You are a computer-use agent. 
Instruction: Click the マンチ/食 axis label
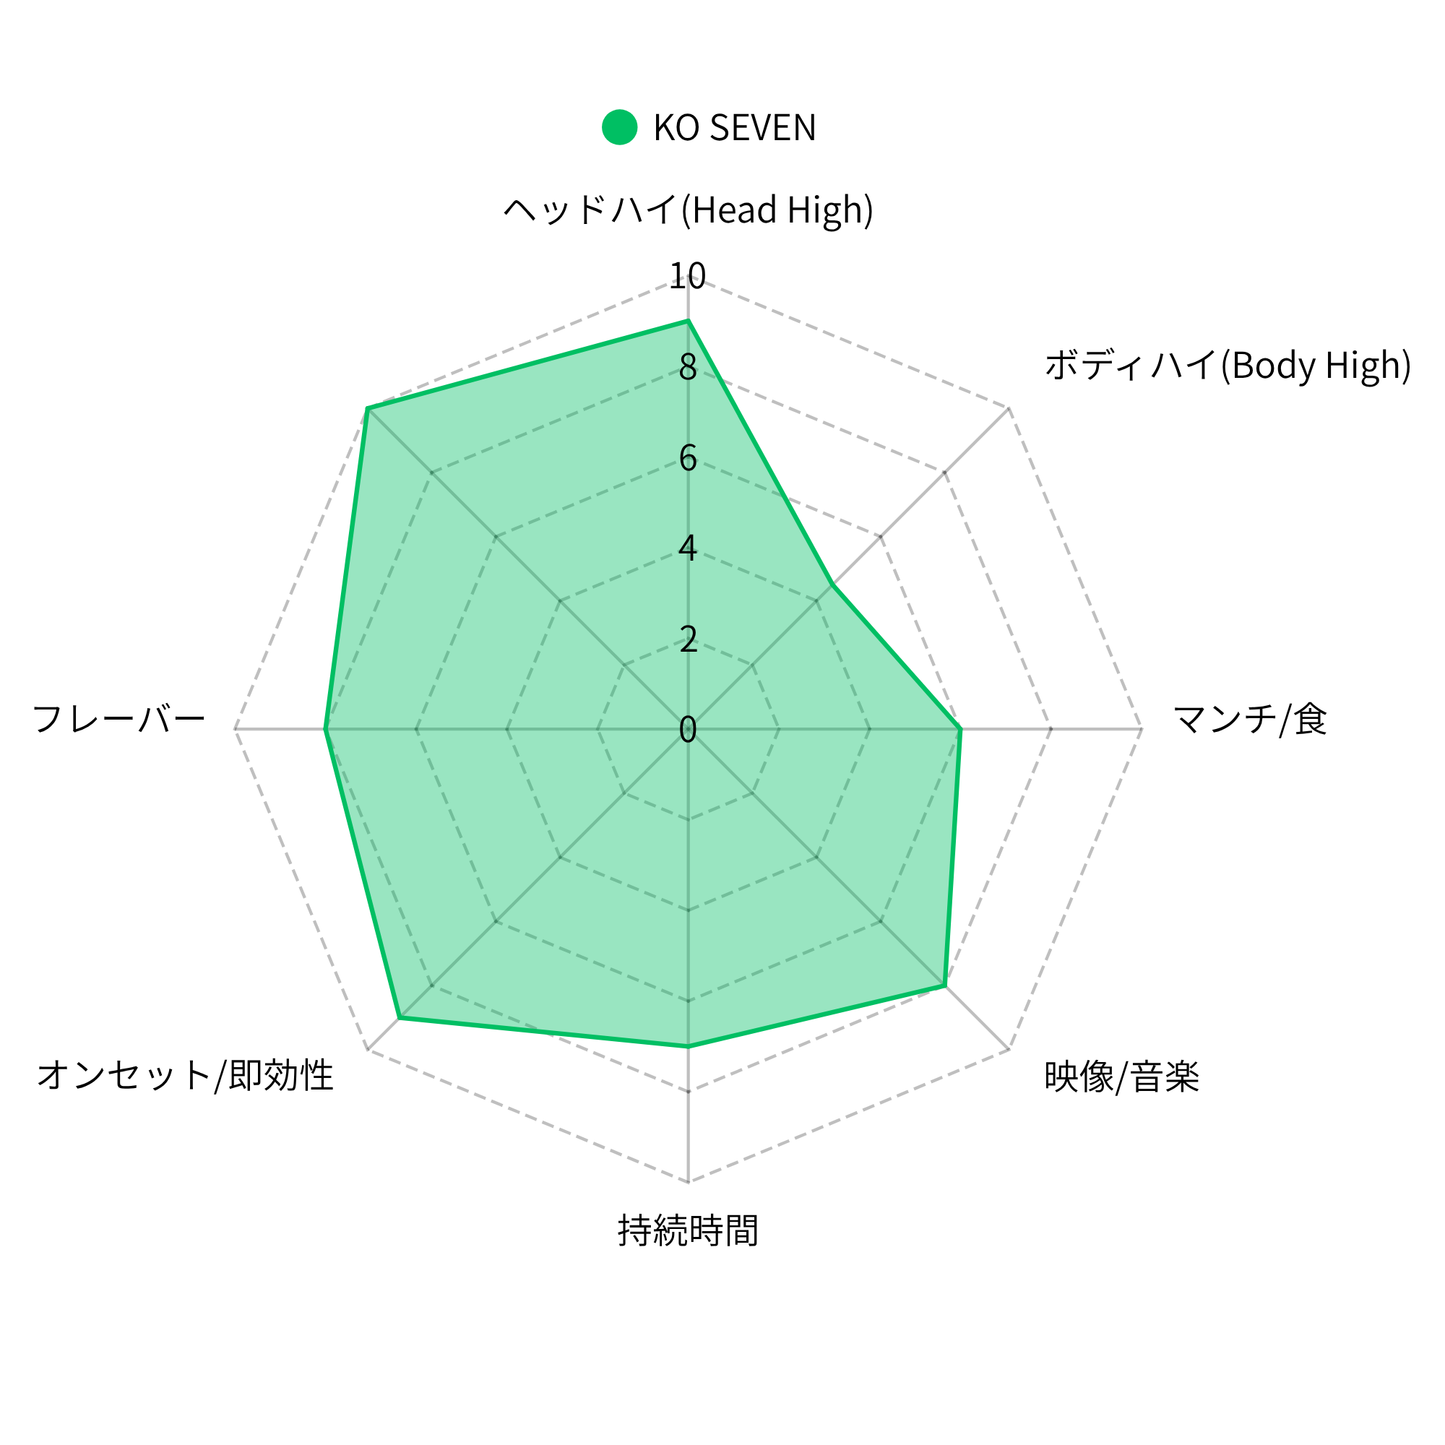1250,719
